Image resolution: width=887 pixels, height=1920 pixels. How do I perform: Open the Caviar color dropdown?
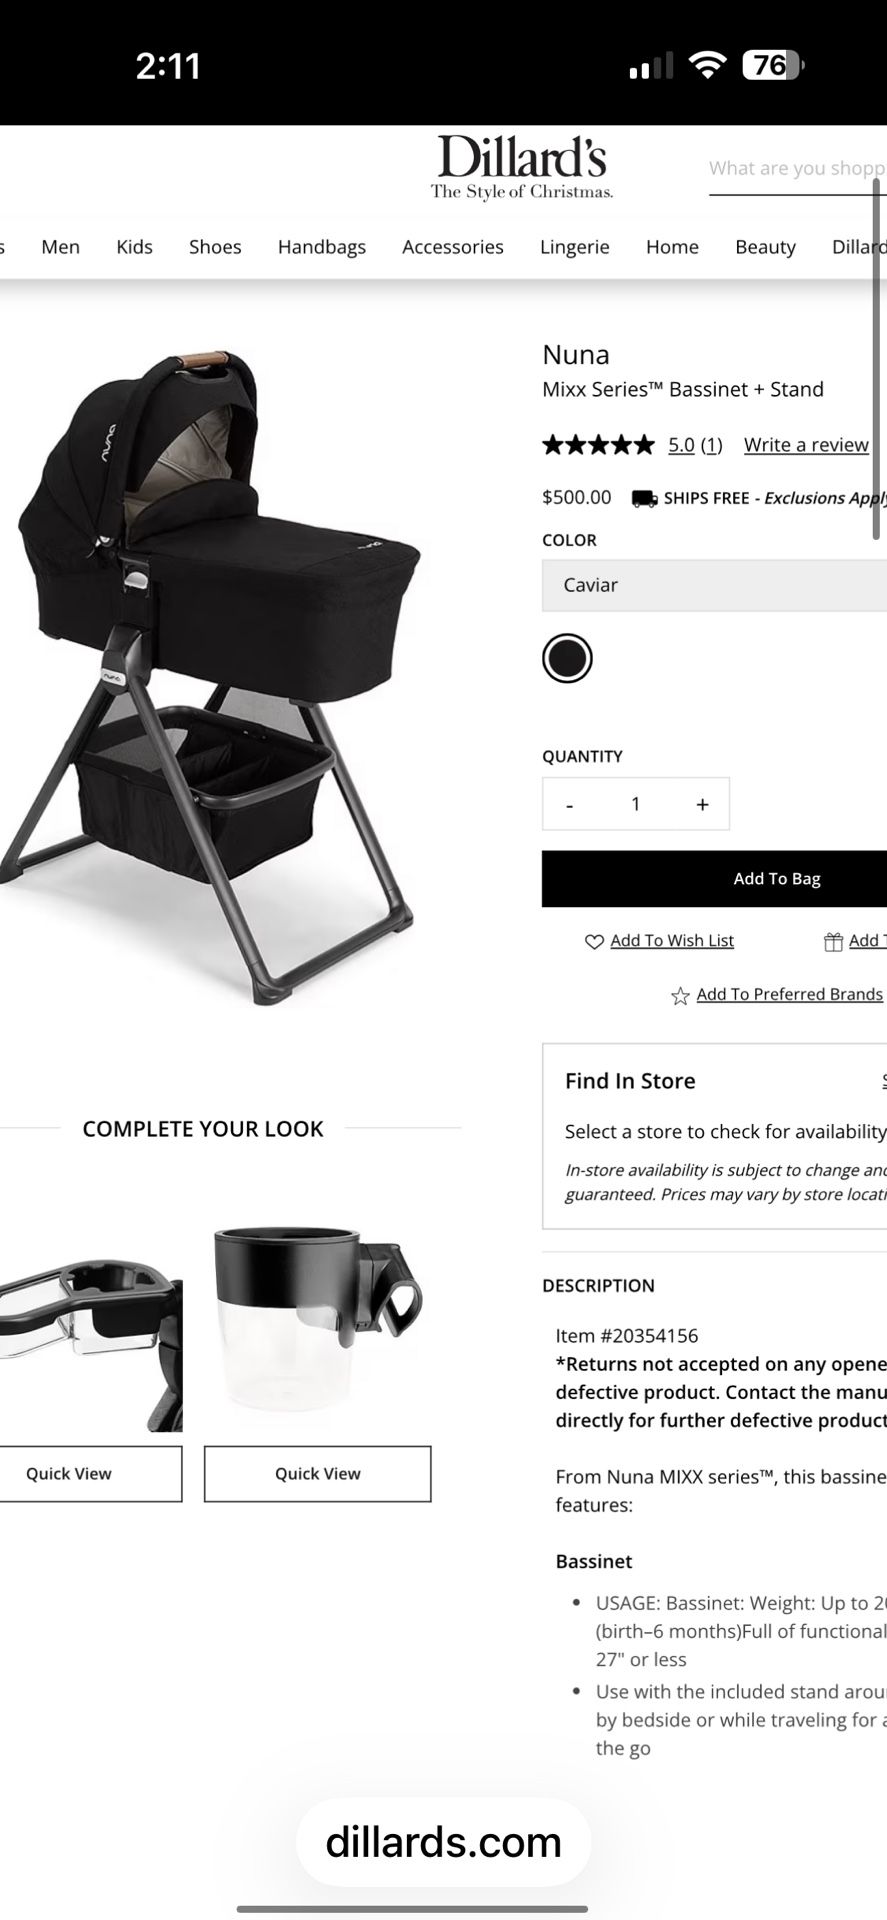point(714,585)
